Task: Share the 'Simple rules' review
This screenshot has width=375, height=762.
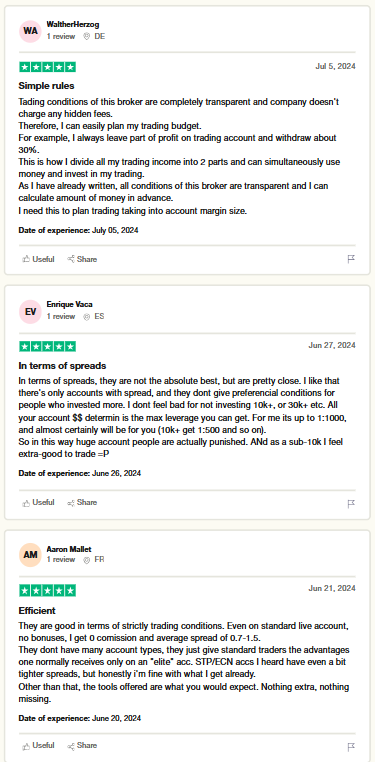Action: coord(82,259)
